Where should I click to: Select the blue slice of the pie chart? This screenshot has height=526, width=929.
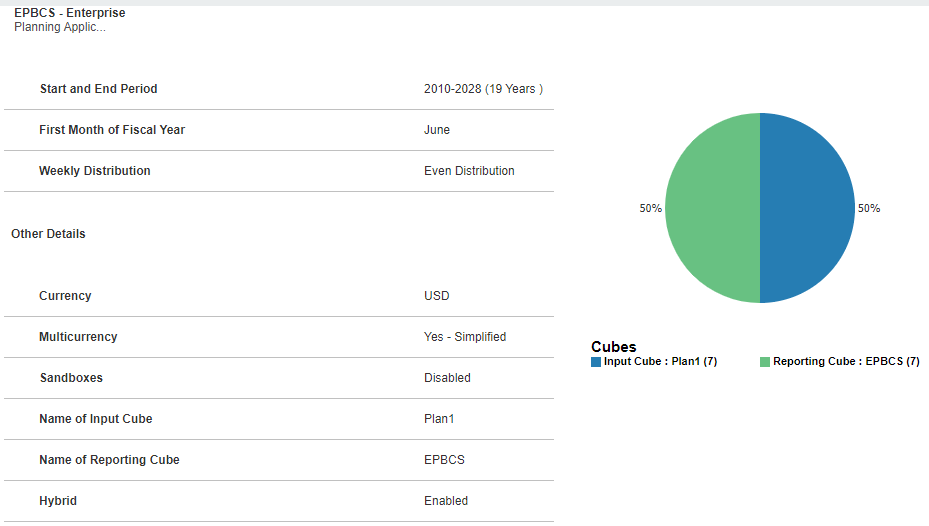click(x=807, y=208)
